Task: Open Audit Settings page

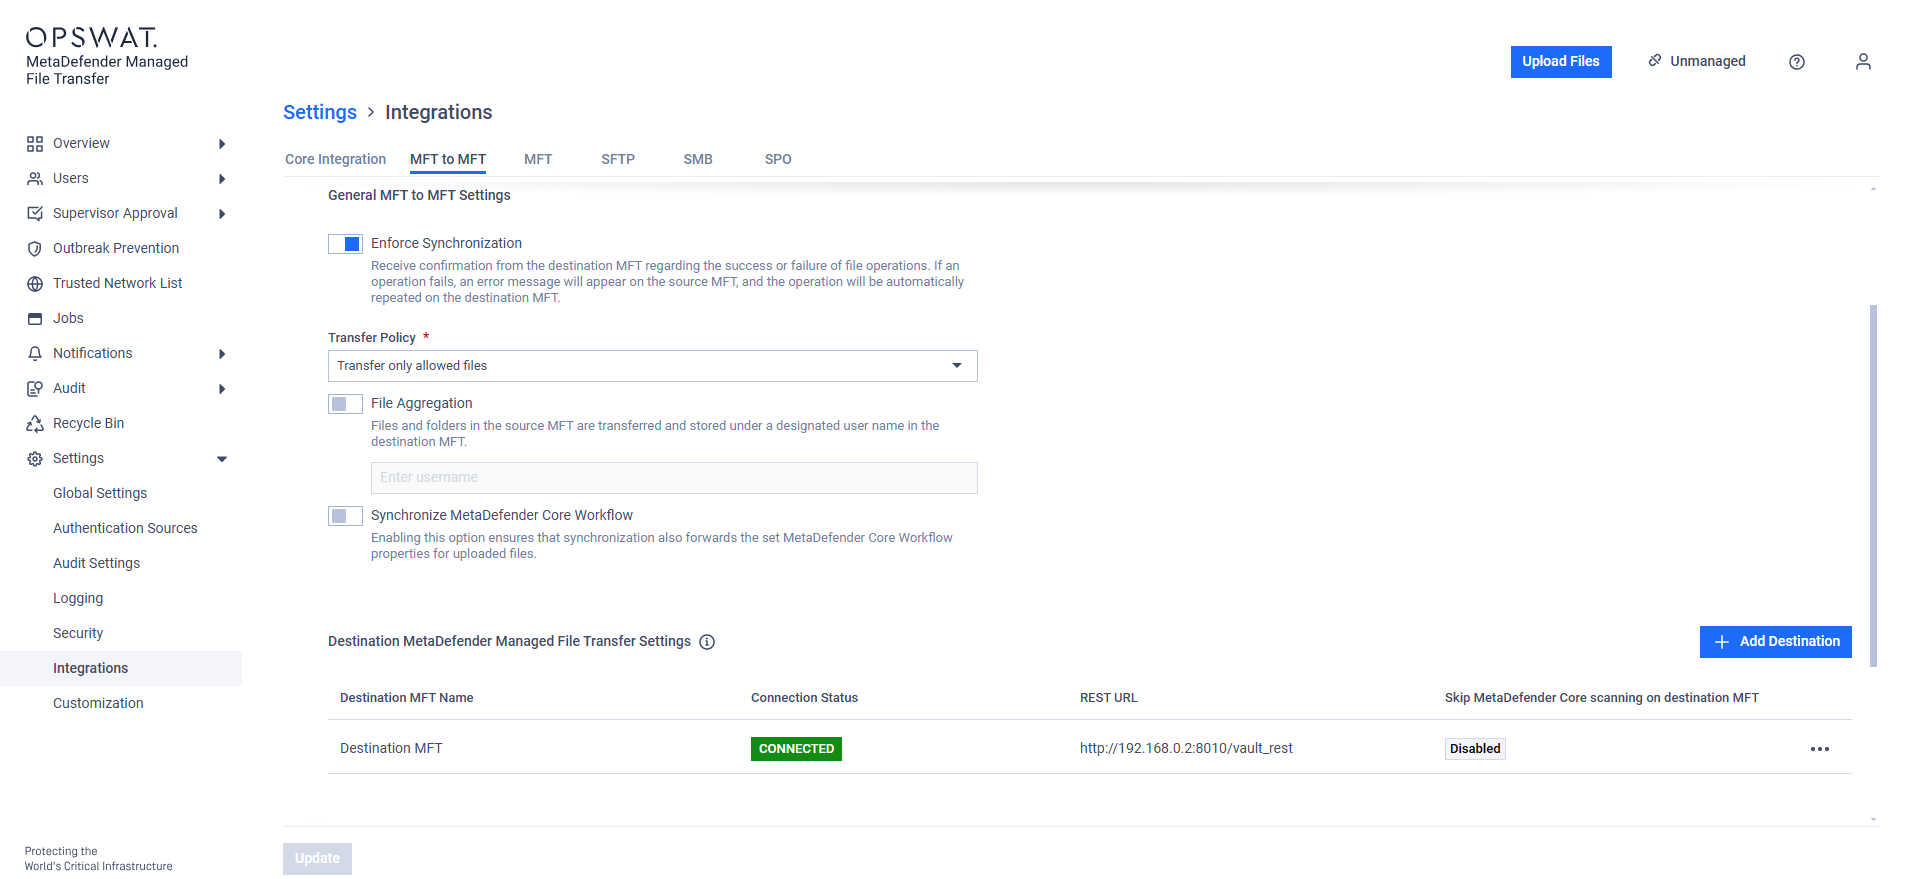Action: click(x=96, y=564)
